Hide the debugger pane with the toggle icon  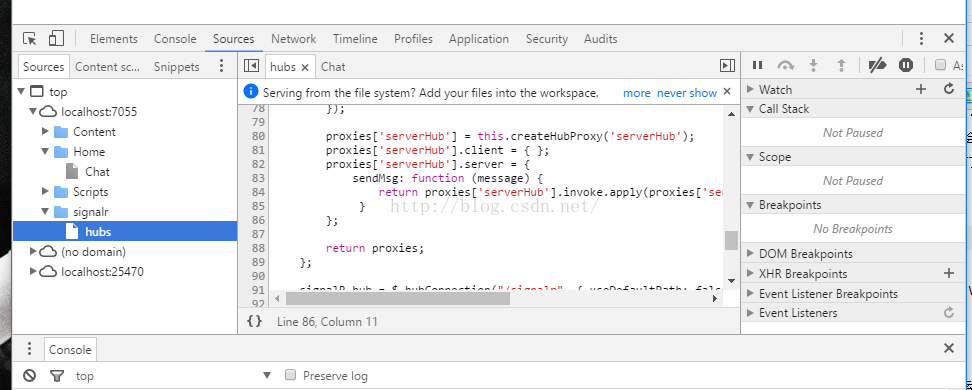727,66
